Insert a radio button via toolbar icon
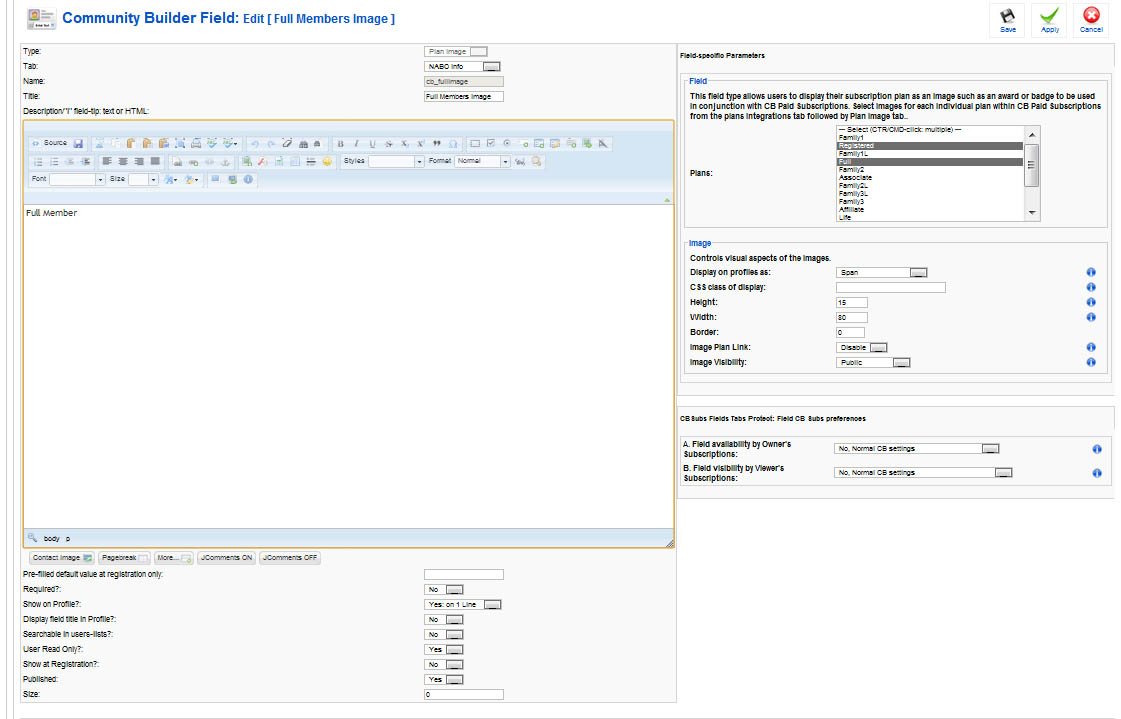 pyautogui.click(x=507, y=144)
